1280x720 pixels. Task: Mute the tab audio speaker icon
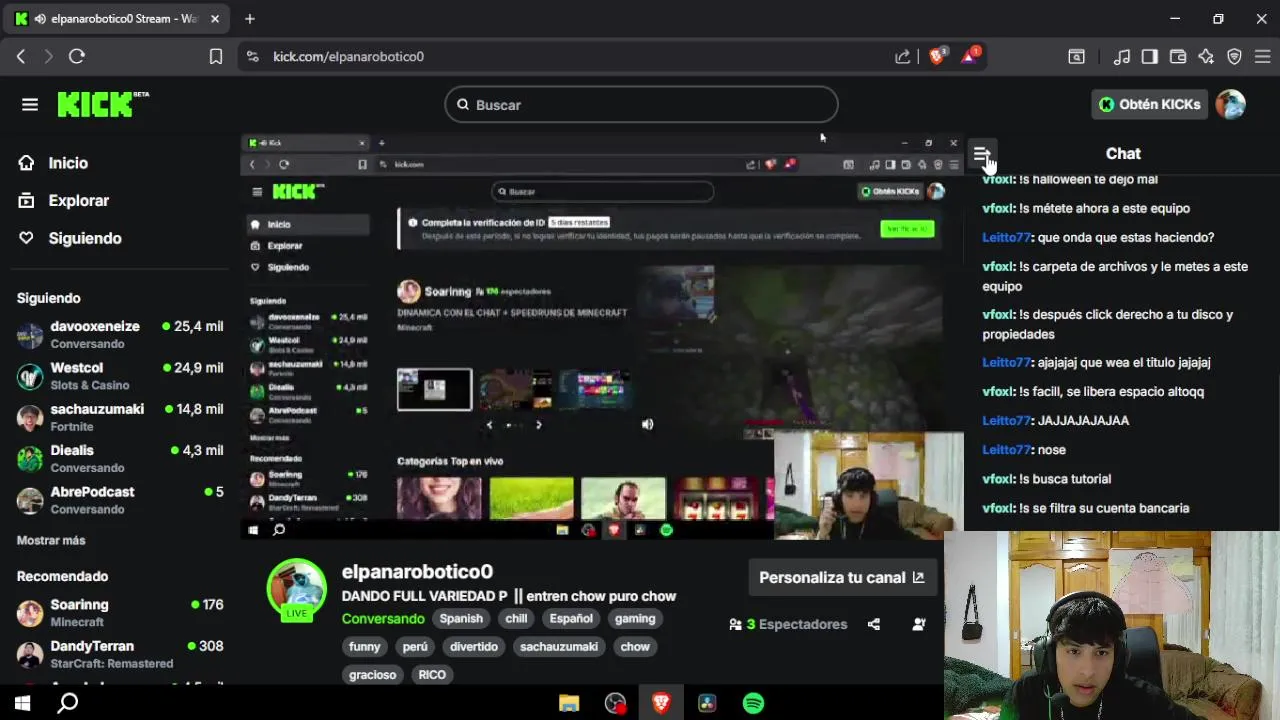pyautogui.click(x=39, y=19)
